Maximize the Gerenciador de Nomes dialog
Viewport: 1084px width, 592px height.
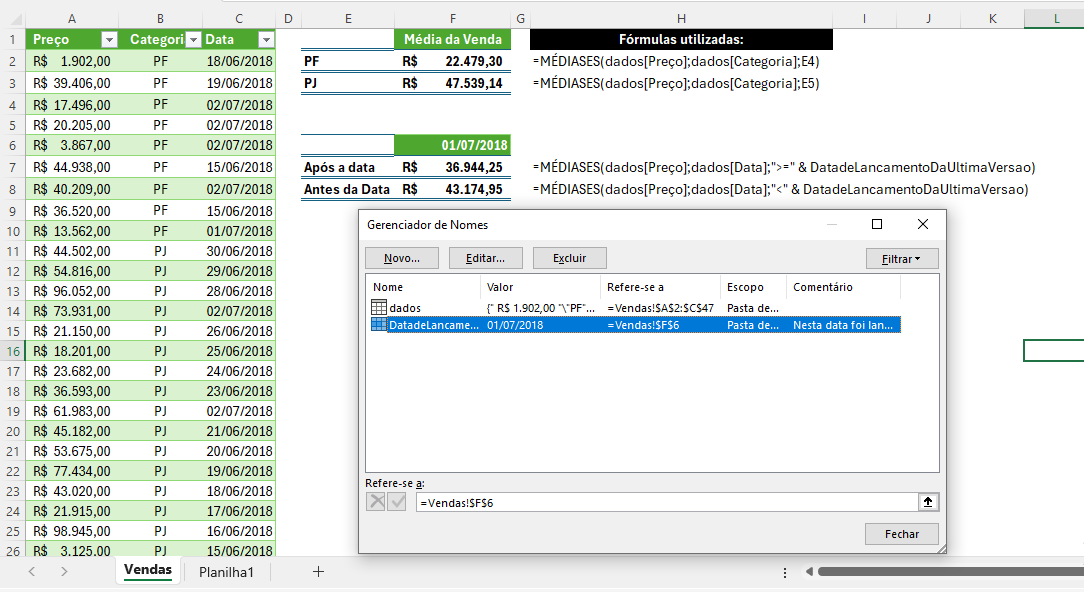point(877,224)
